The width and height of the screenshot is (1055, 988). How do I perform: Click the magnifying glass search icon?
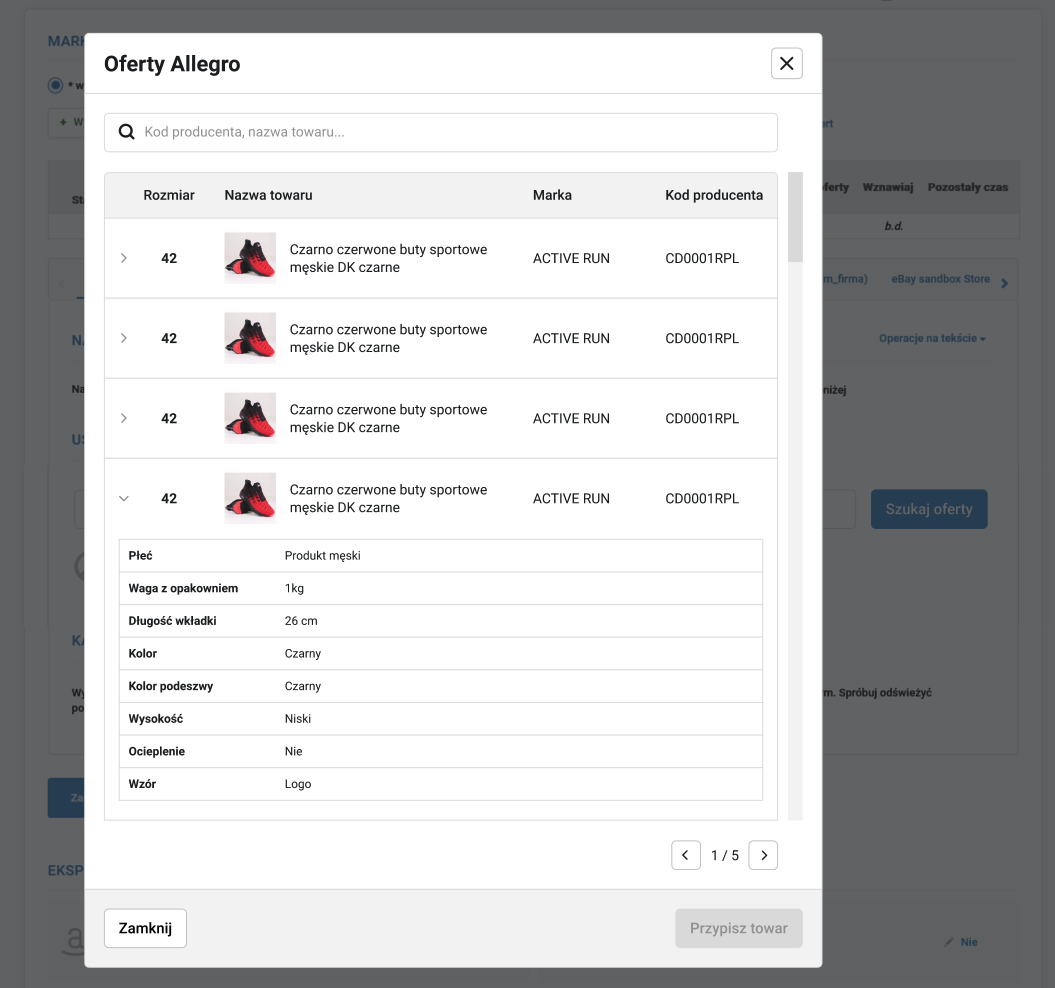tap(127, 132)
